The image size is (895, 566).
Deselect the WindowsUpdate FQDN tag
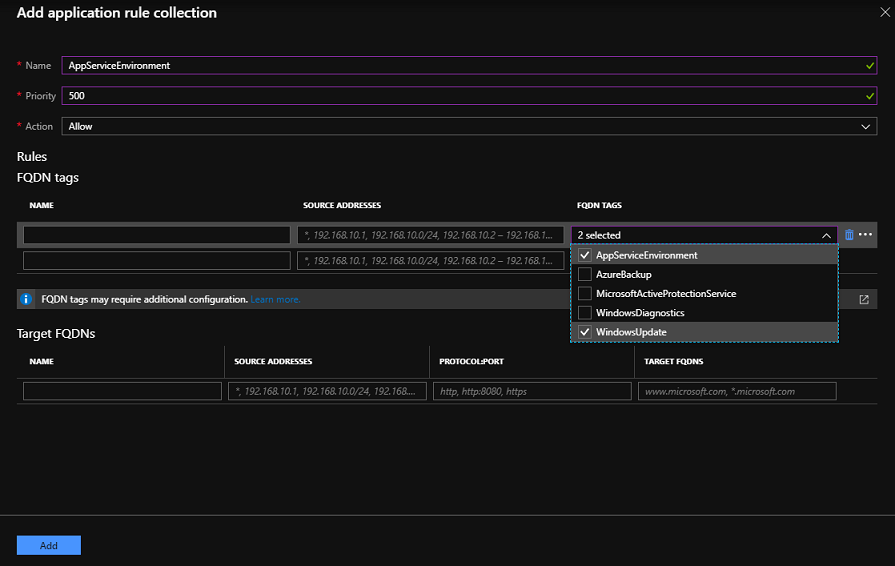click(585, 332)
